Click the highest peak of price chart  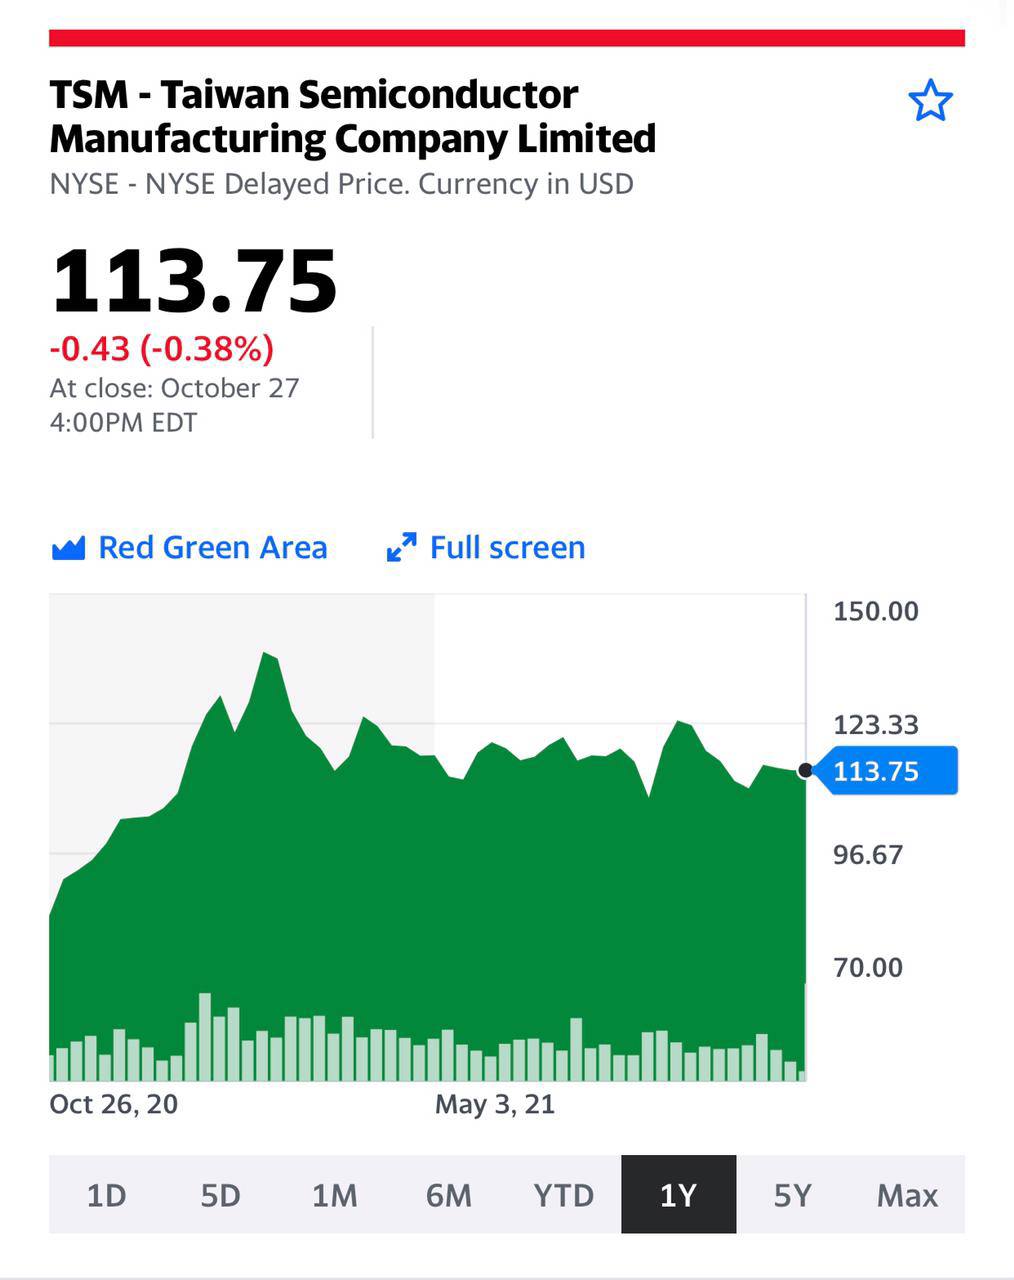tap(265, 655)
